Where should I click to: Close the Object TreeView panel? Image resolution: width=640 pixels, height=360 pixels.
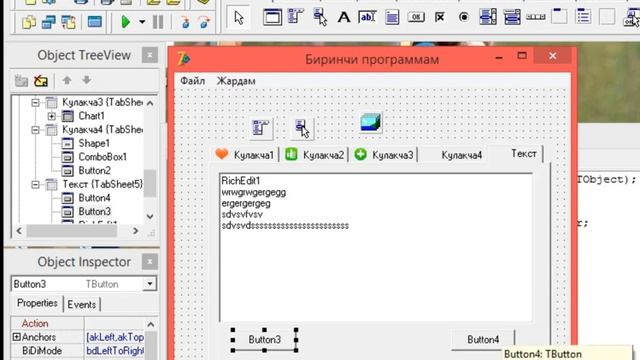(149, 55)
